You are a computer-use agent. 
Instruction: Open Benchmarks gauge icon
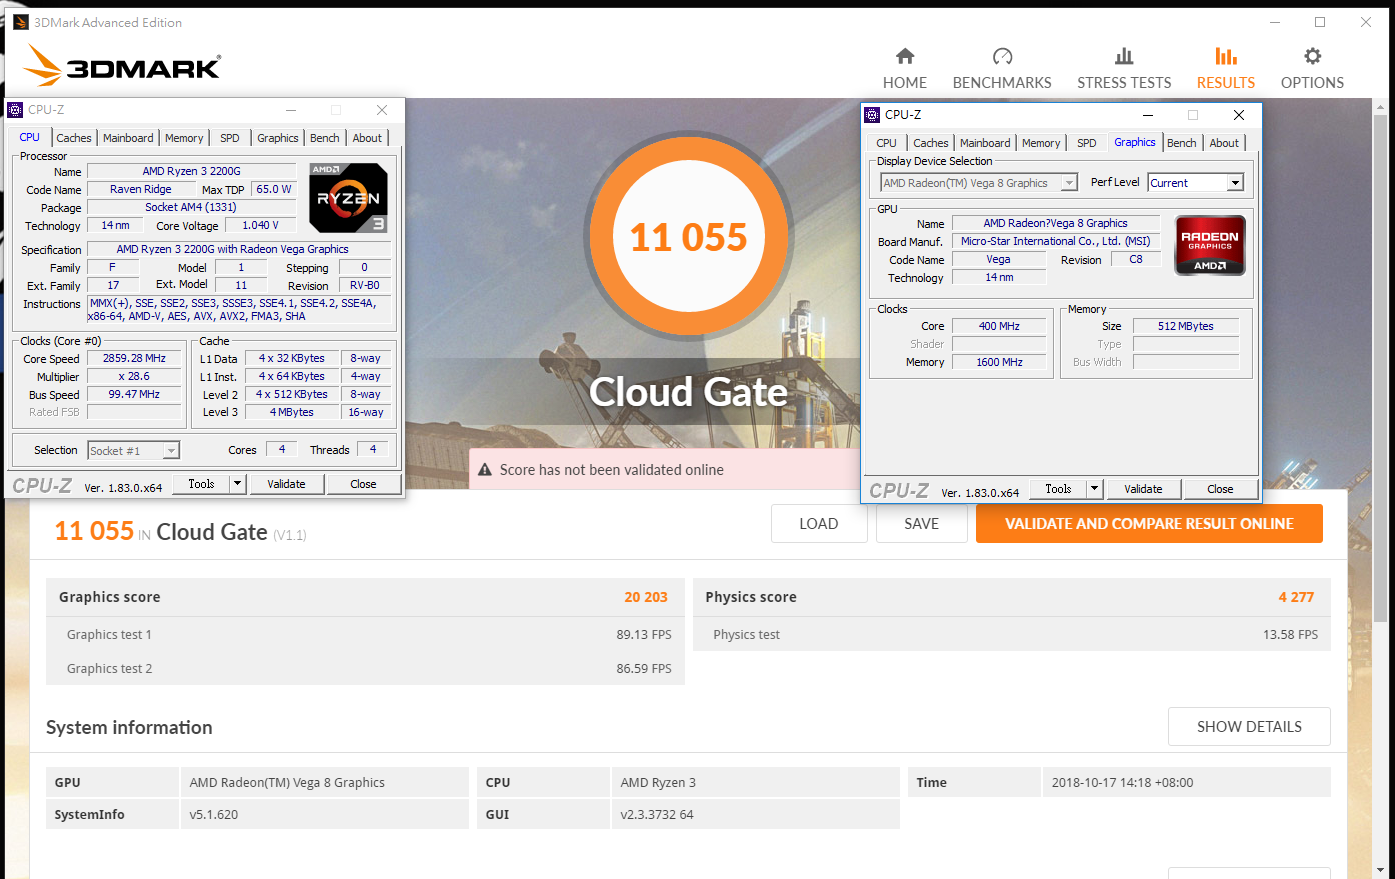(1002, 56)
